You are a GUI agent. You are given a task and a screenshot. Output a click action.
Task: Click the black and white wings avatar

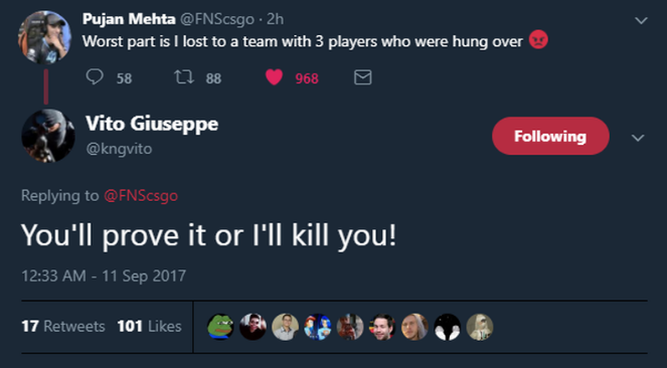(447, 327)
